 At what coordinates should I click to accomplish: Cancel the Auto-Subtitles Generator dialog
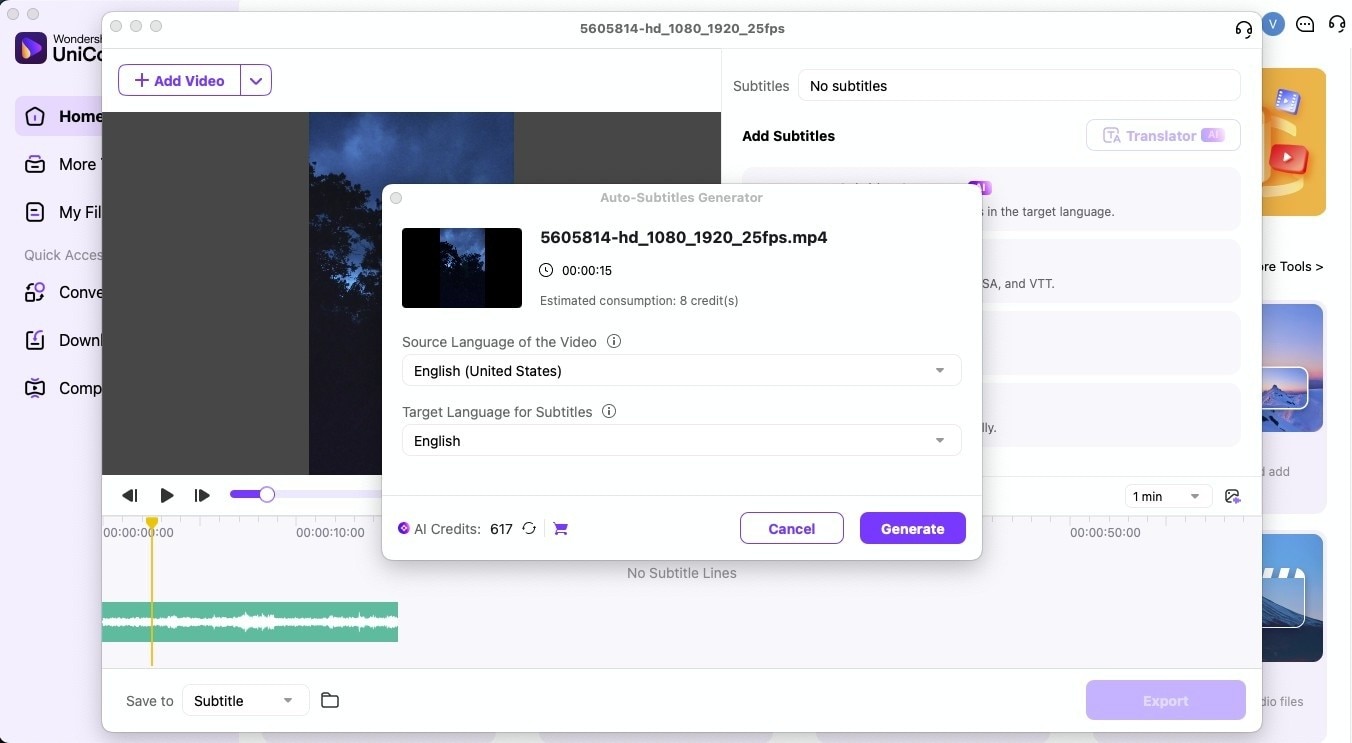[x=791, y=528]
